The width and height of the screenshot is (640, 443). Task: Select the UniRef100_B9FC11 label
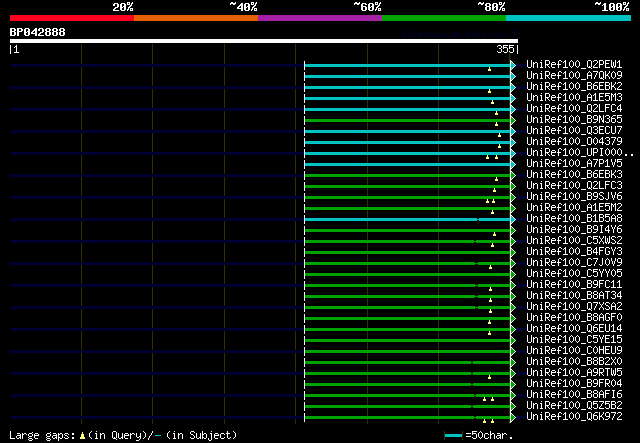574,285
